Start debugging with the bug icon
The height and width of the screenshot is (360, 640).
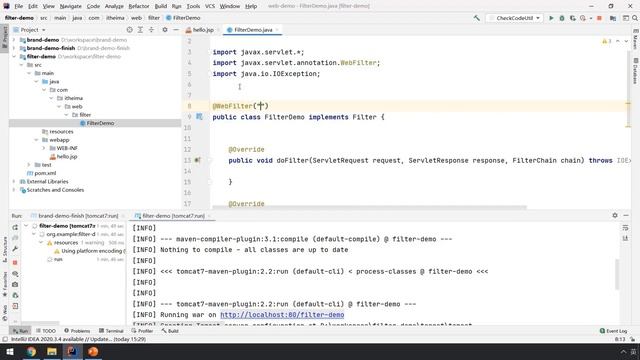tap(562, 18)
